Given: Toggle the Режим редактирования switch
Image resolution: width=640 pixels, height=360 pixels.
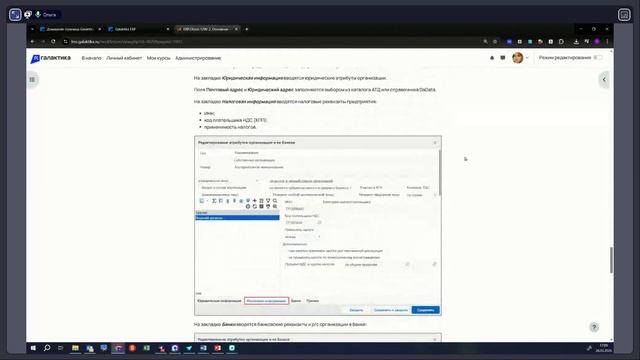Looking at the screenshot, I should pos(598,58).
